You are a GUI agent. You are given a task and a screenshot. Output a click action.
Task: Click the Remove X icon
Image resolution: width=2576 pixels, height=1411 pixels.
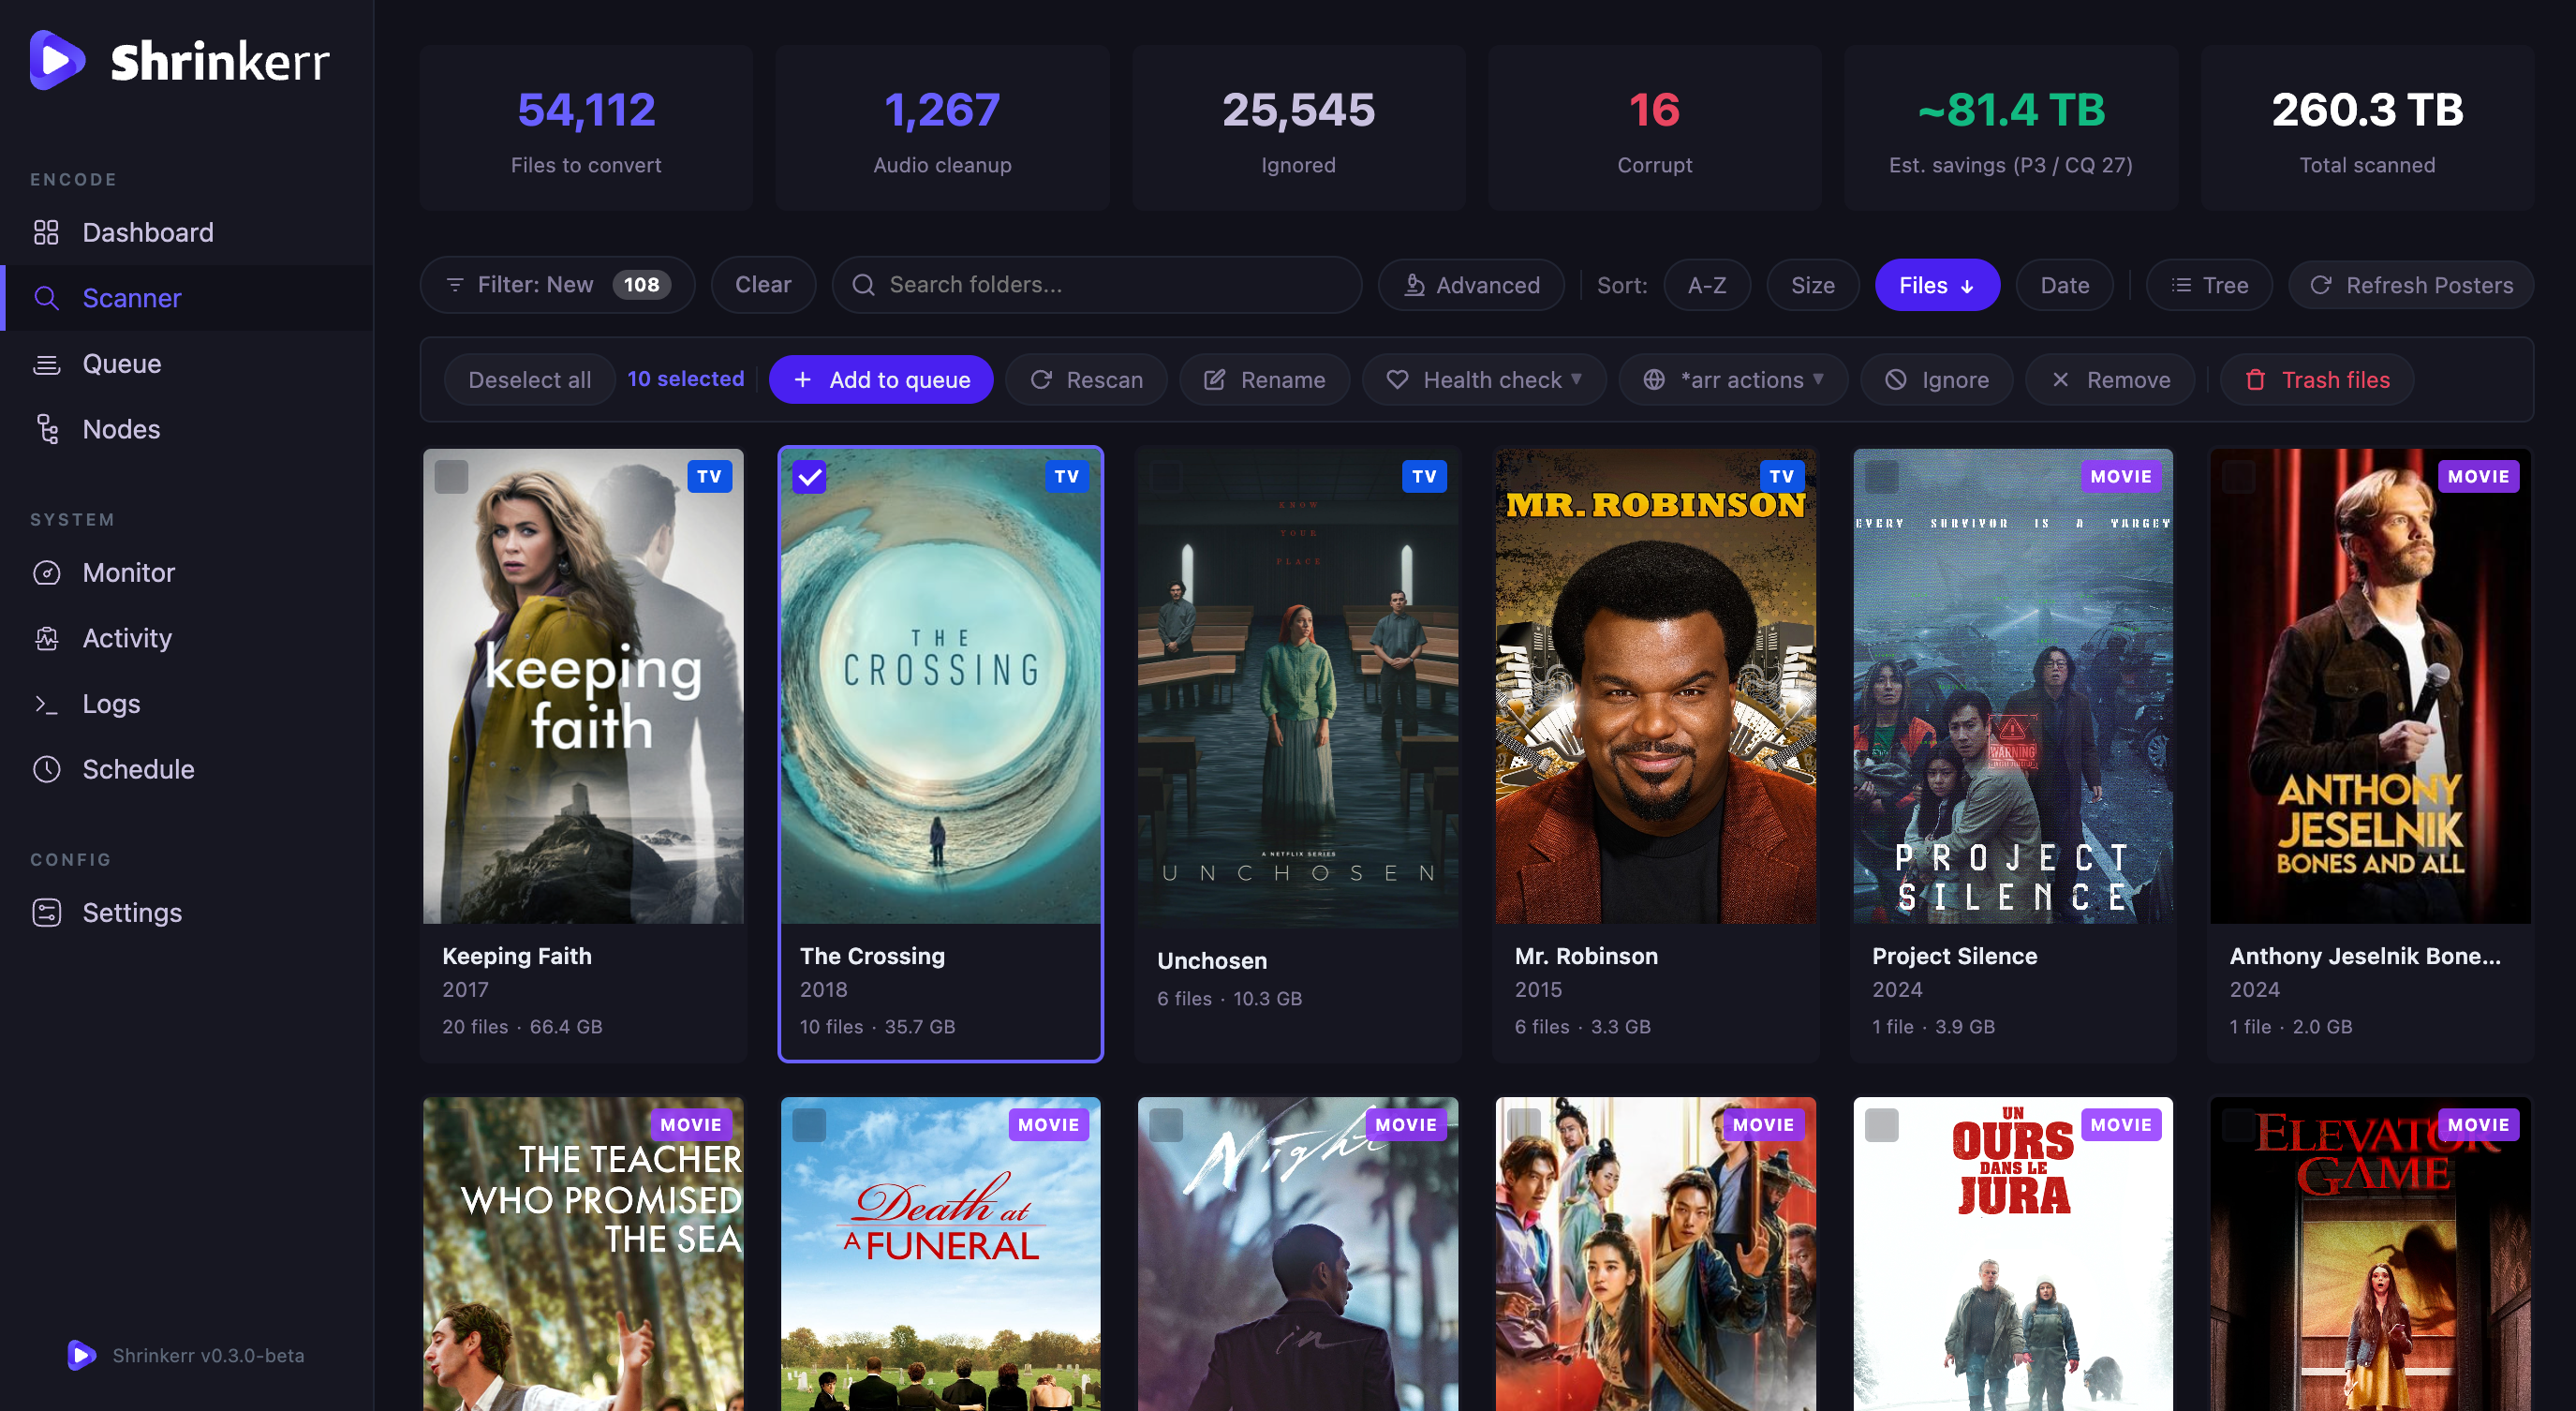coord(2061,380)
